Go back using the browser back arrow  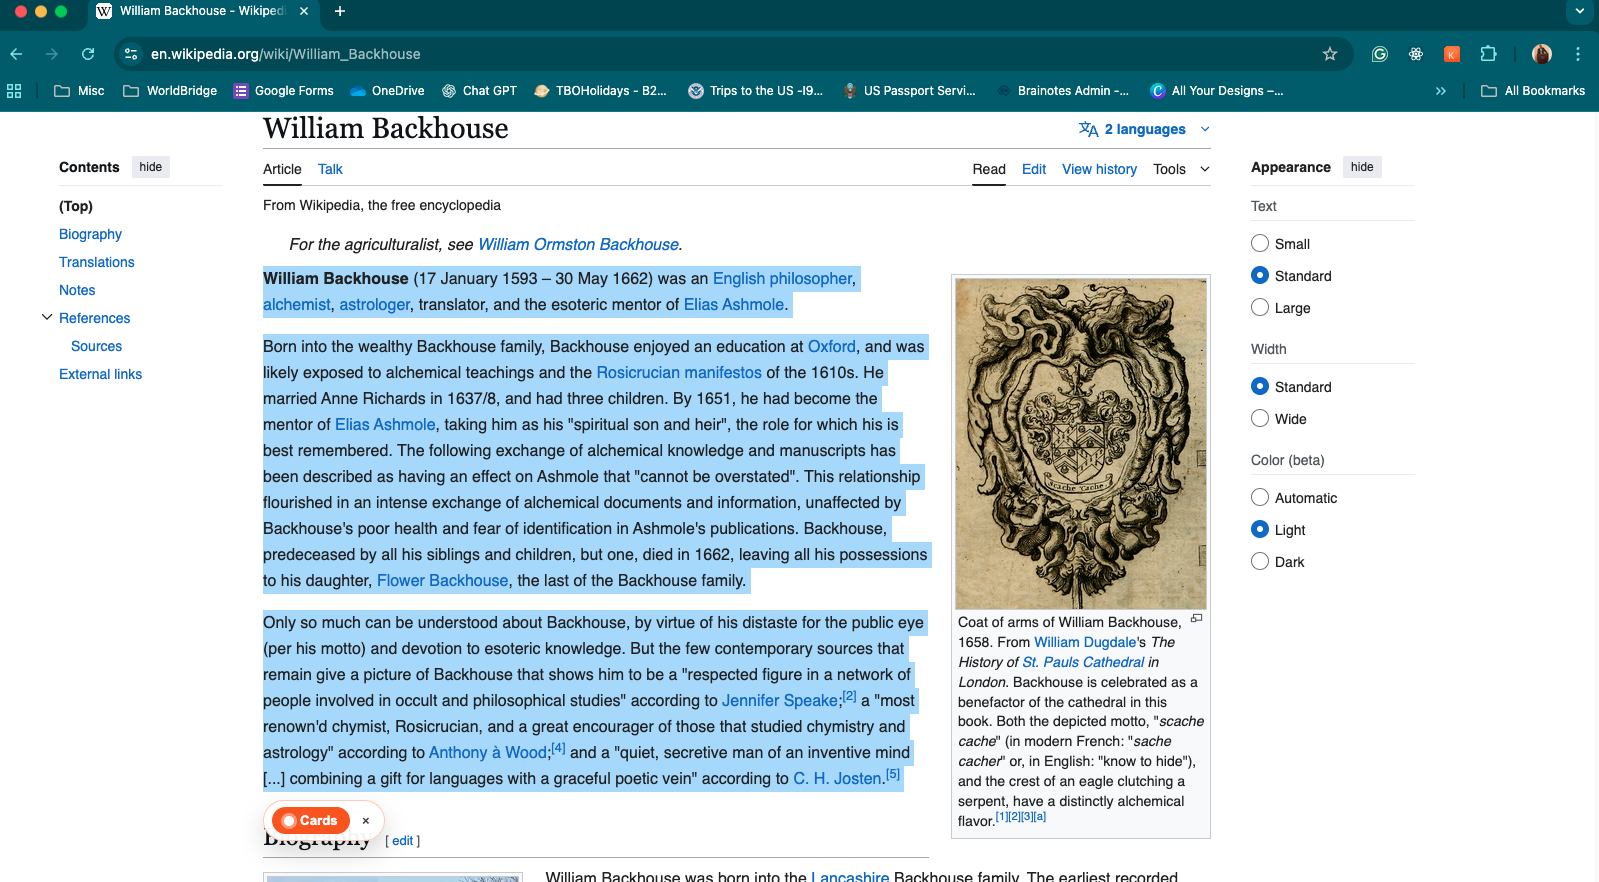(x=16, y=54)
